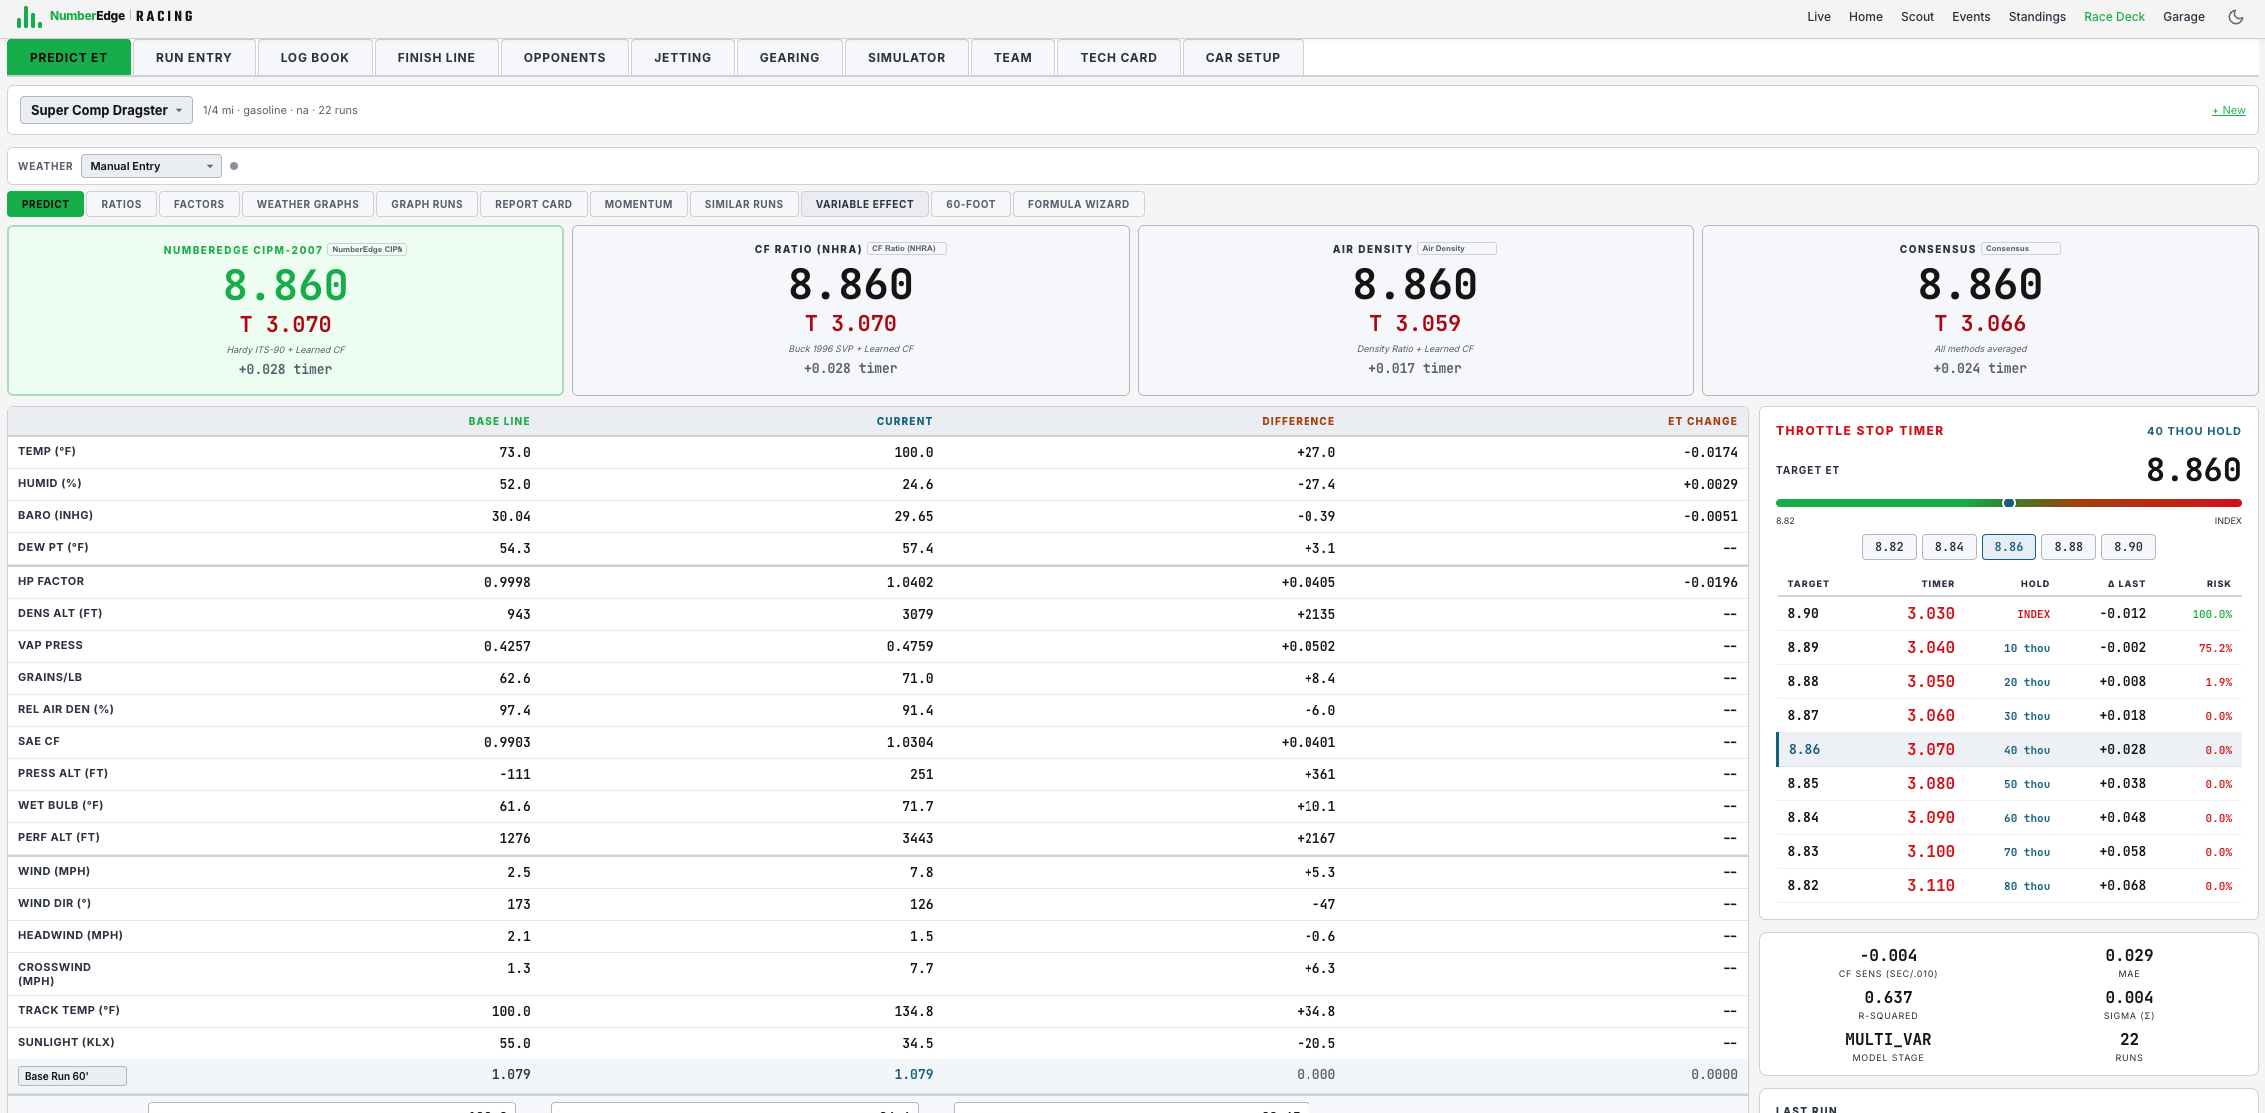Open the Consensus method selector dropdown
This screenshot has height=1113, width=2265.
pyautogui.click(x=2021, y=249)
